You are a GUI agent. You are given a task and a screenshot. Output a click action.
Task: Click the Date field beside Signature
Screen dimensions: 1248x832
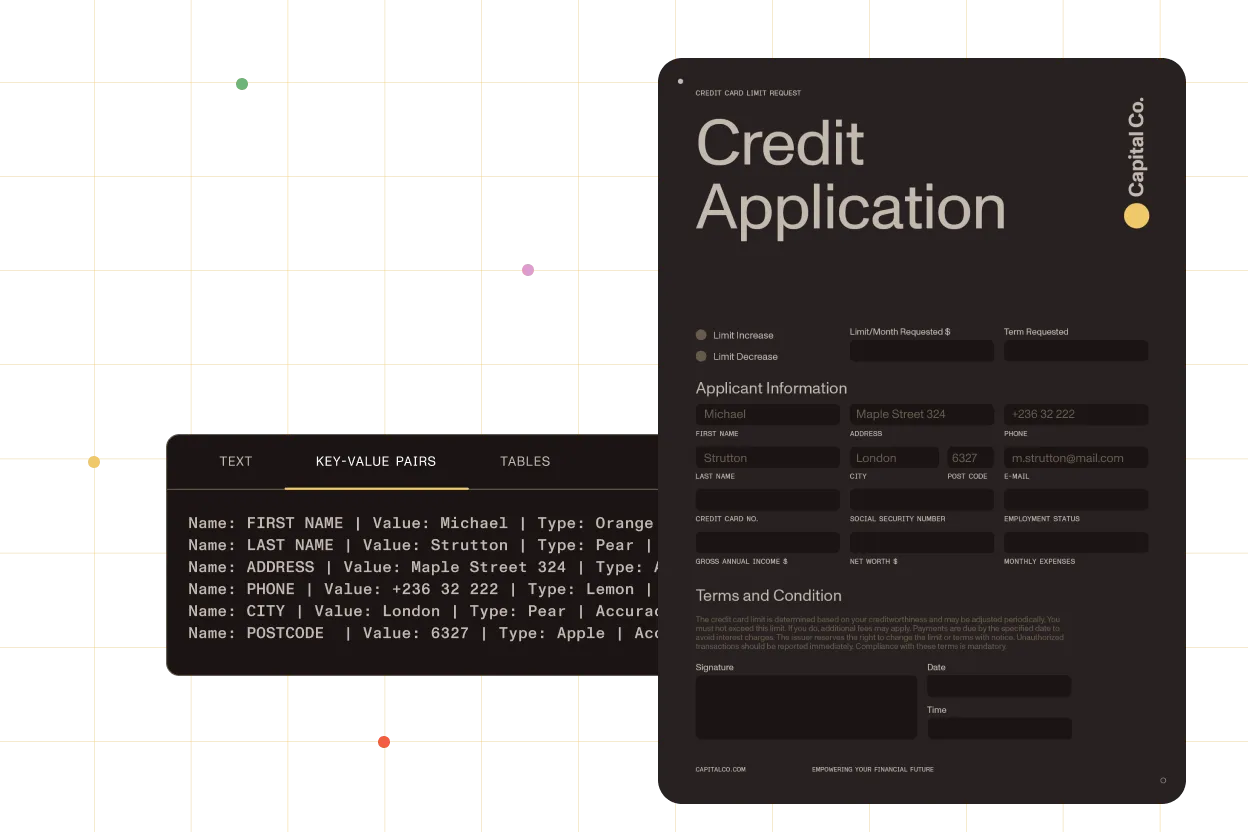[x=999, y=686]
